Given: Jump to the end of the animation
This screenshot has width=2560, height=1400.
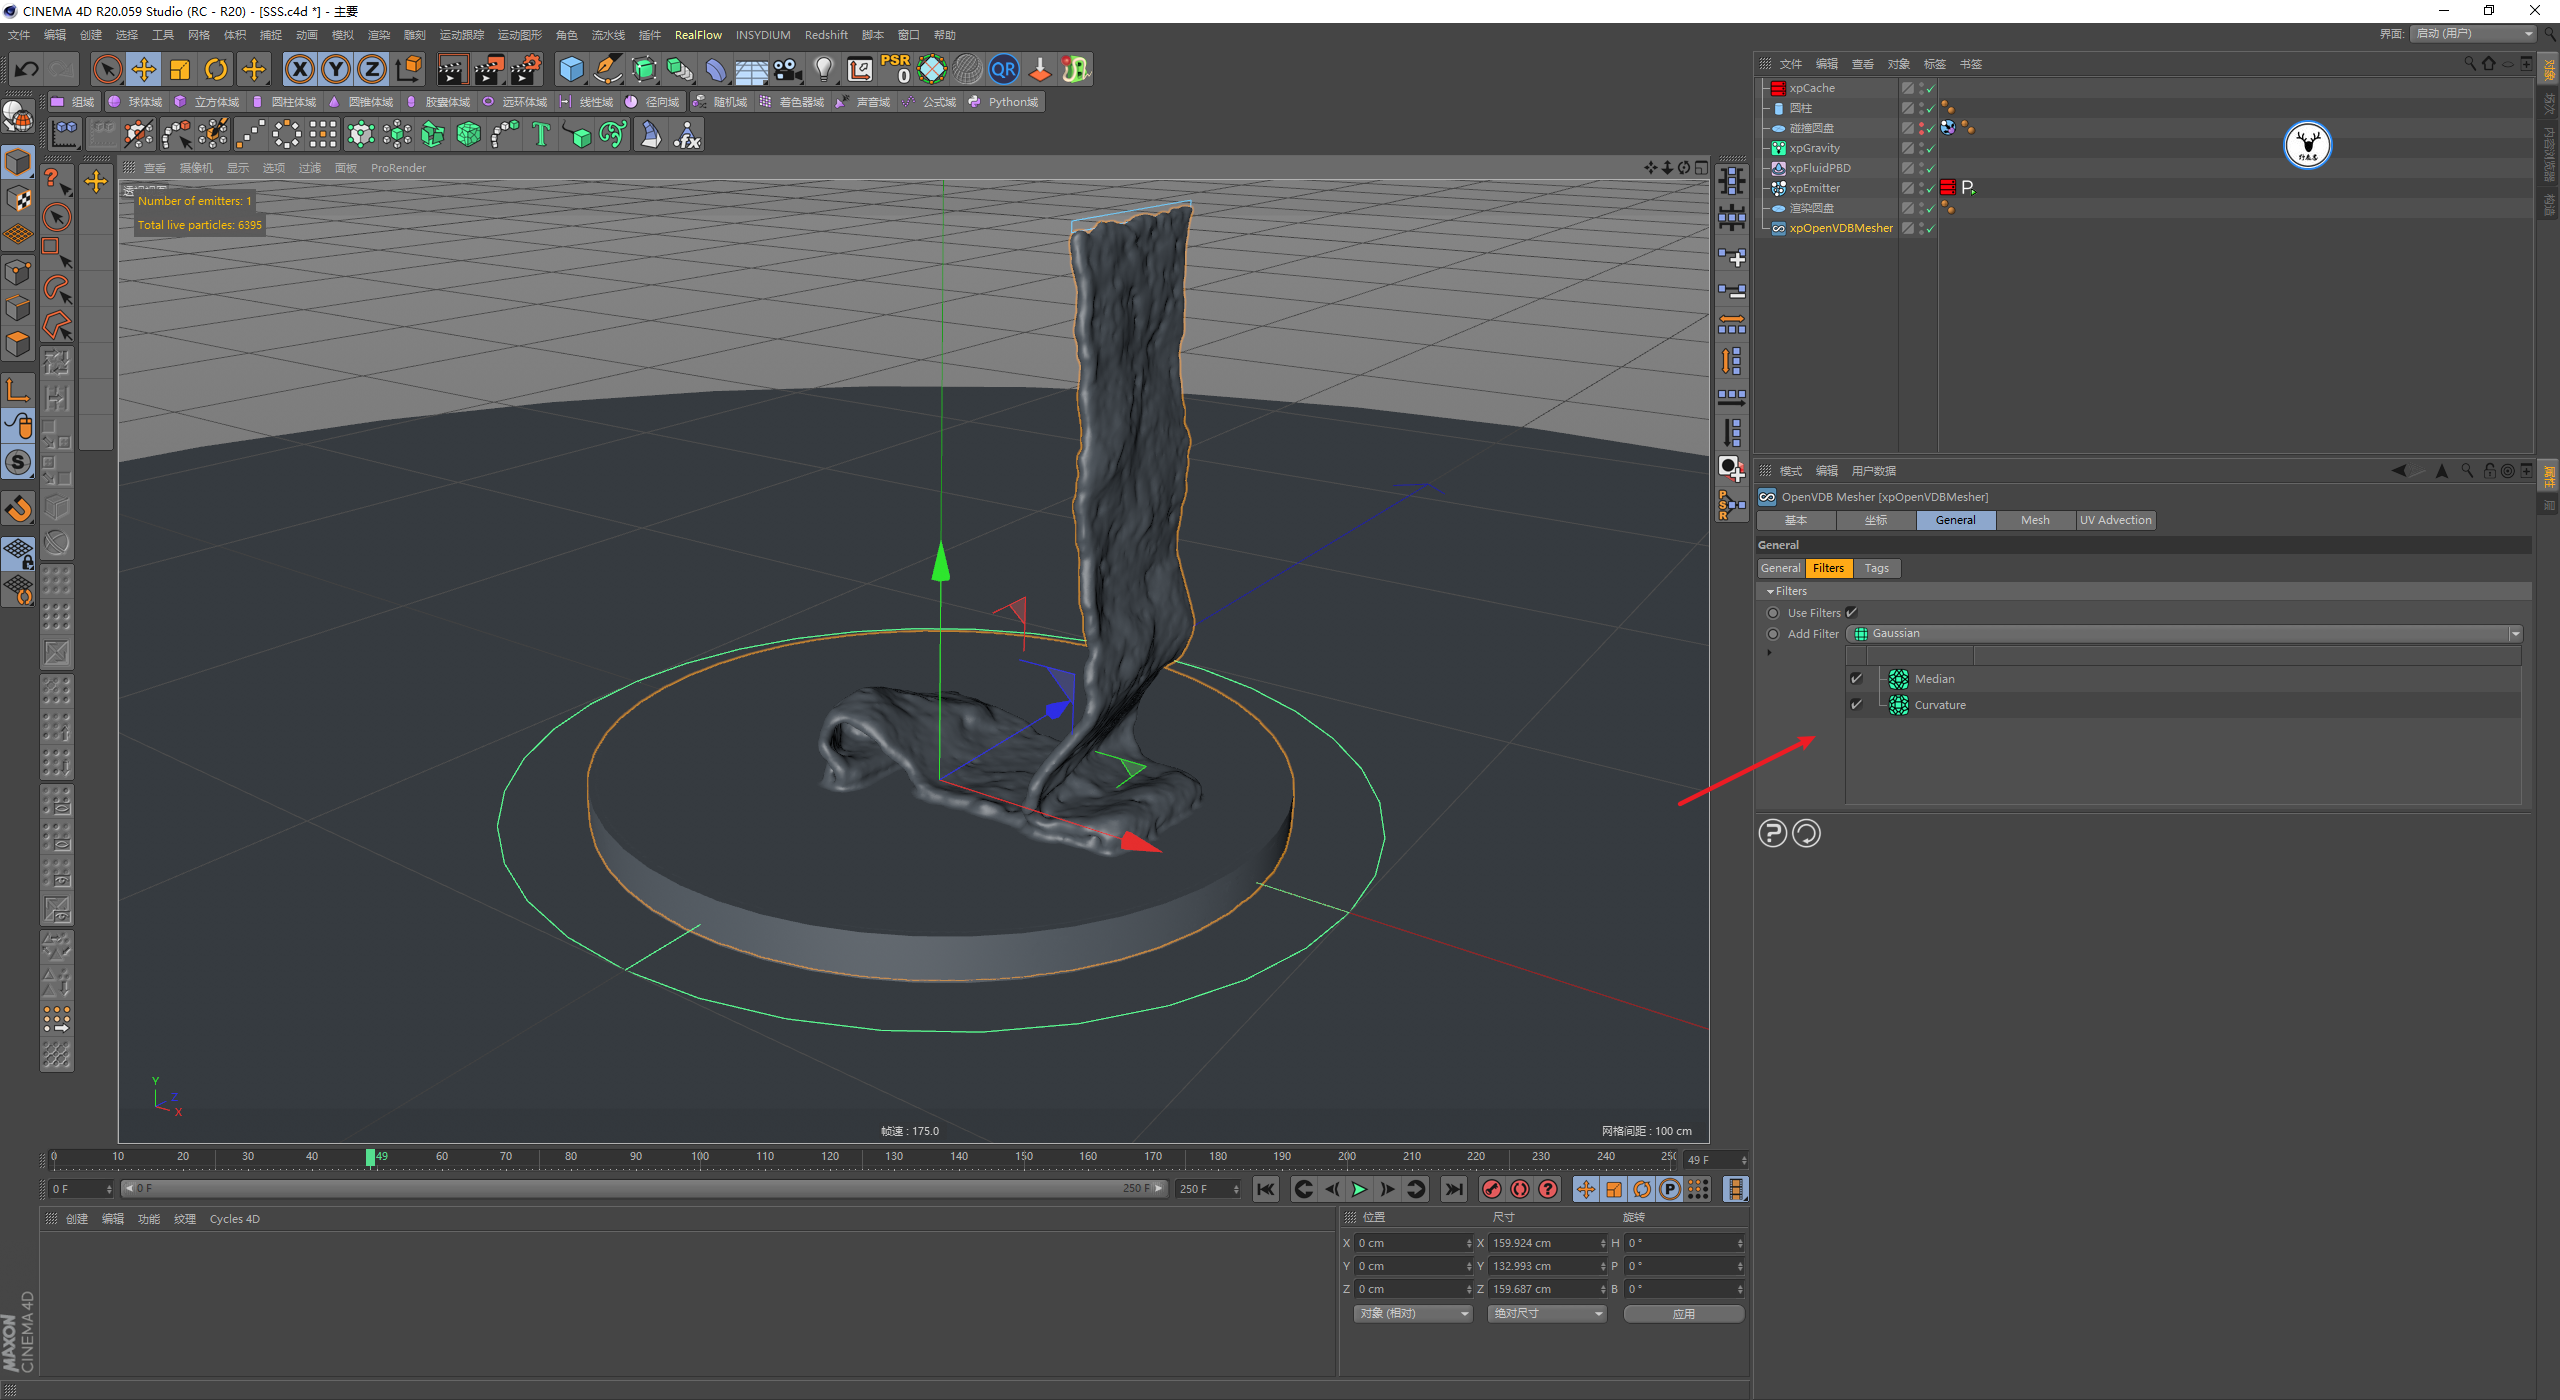Looking at the screenshot, I should pyautogui.click(x=1453, y=1189).
